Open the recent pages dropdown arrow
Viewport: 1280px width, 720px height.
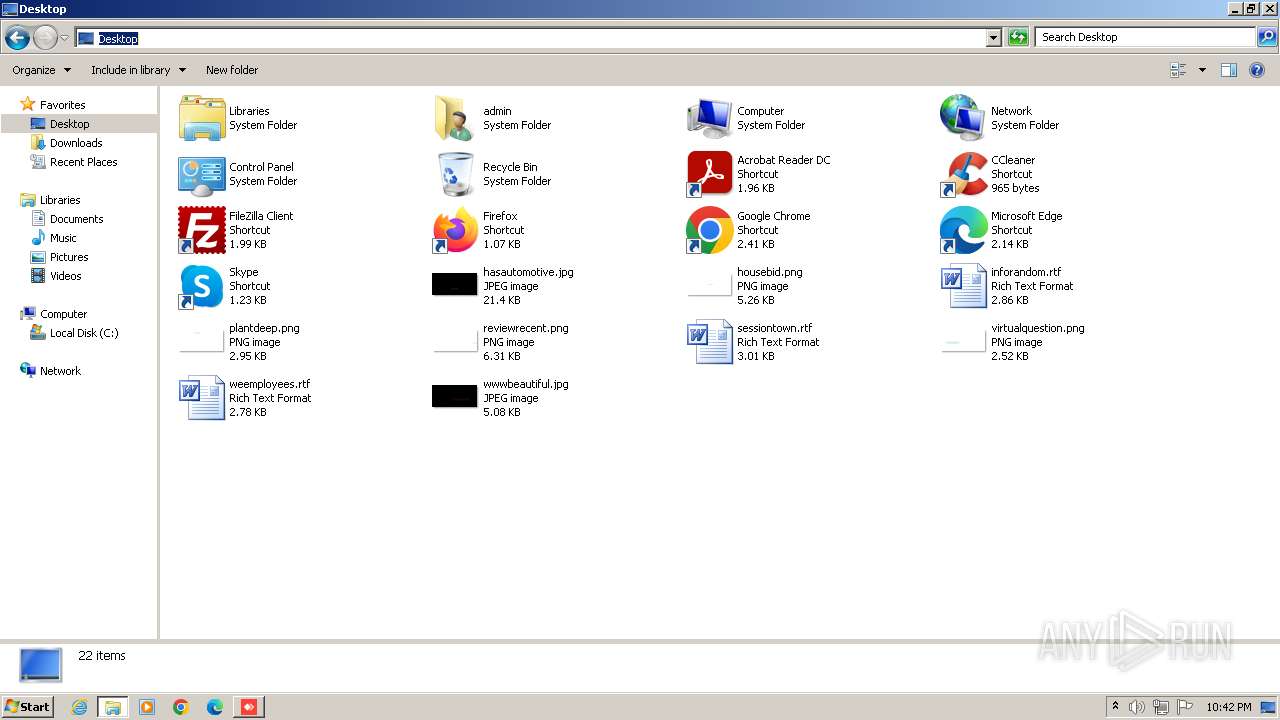pyautogui.click(x=64, y=38)
